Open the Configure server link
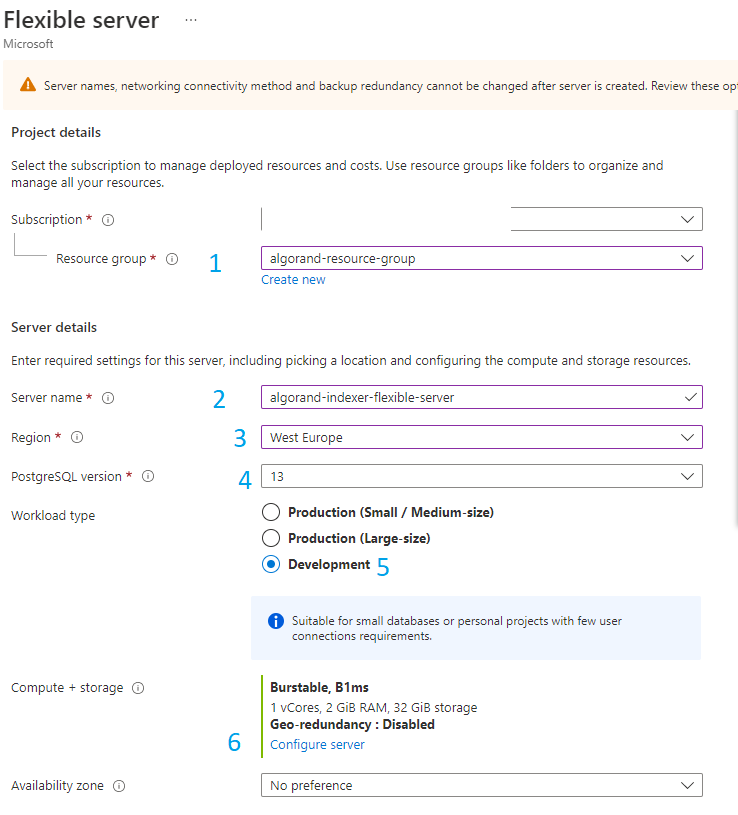 pos(317,744)
